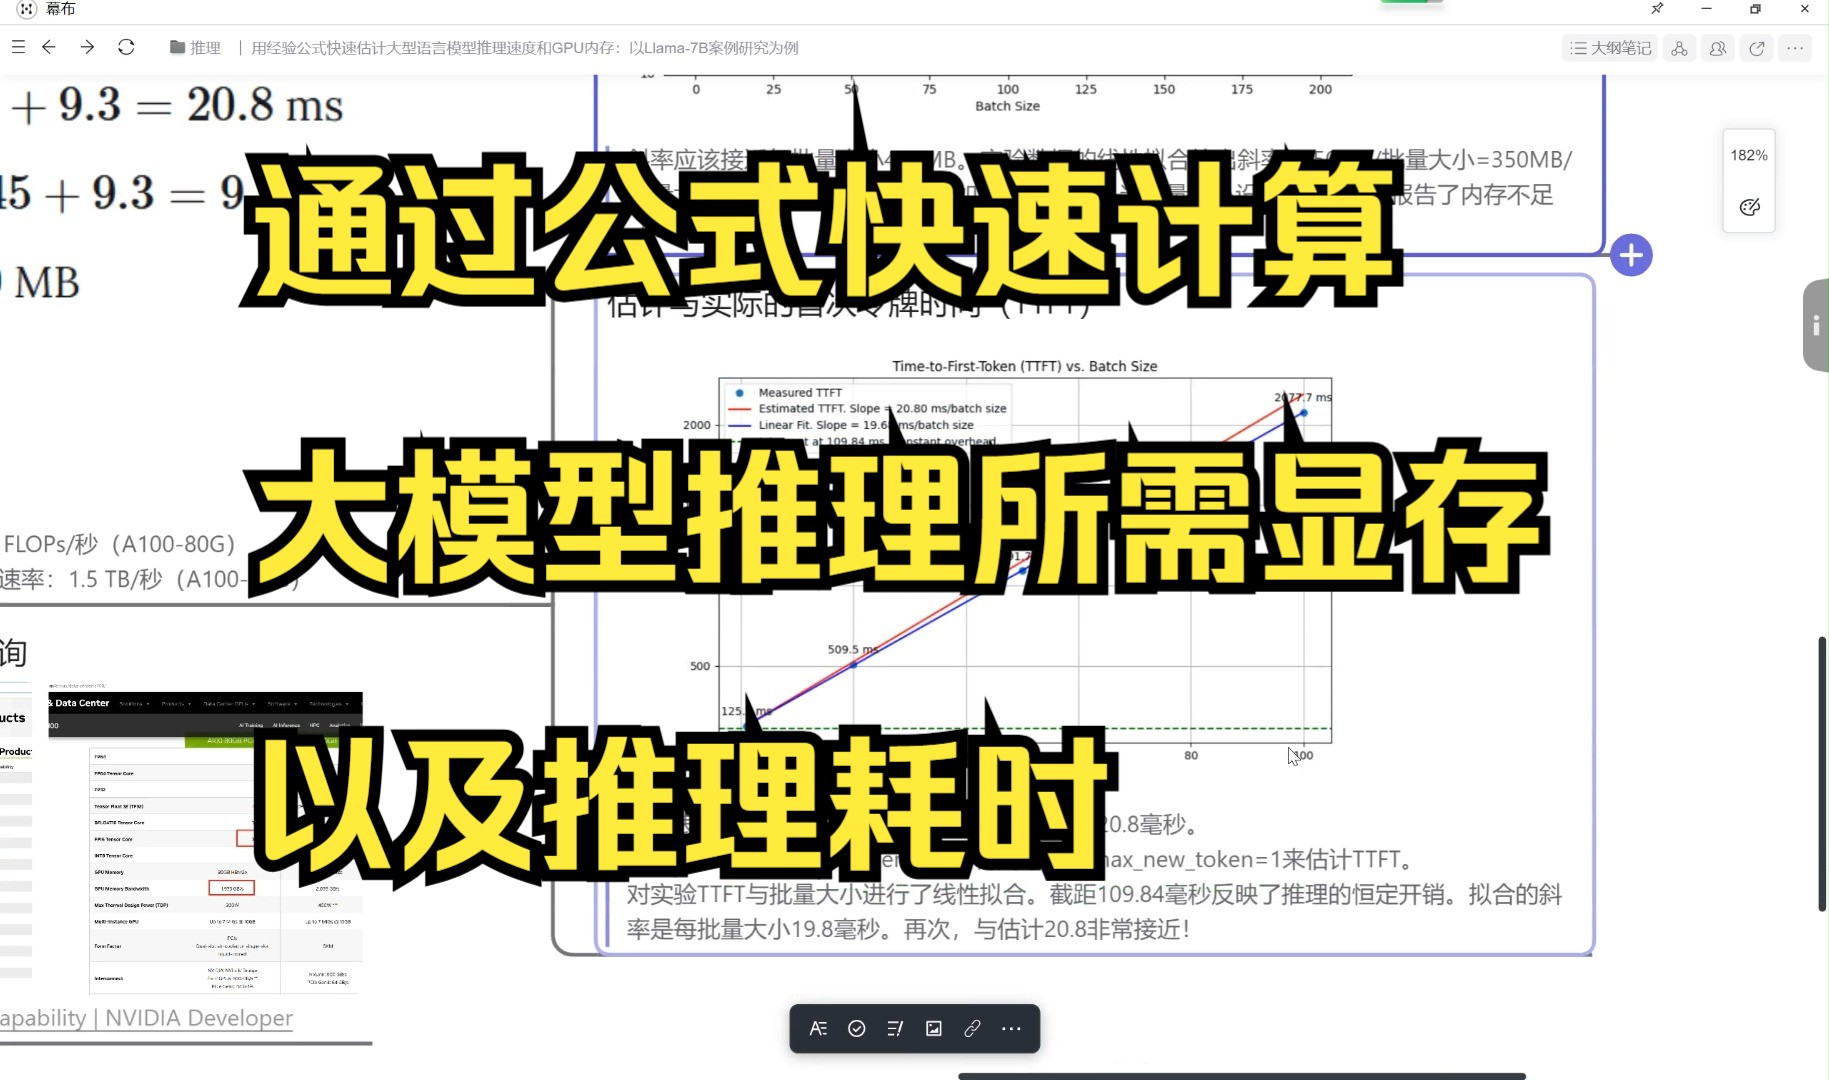Open the collapsed right sidebar handle
1829x1080 pixels.
[1816, 325]
